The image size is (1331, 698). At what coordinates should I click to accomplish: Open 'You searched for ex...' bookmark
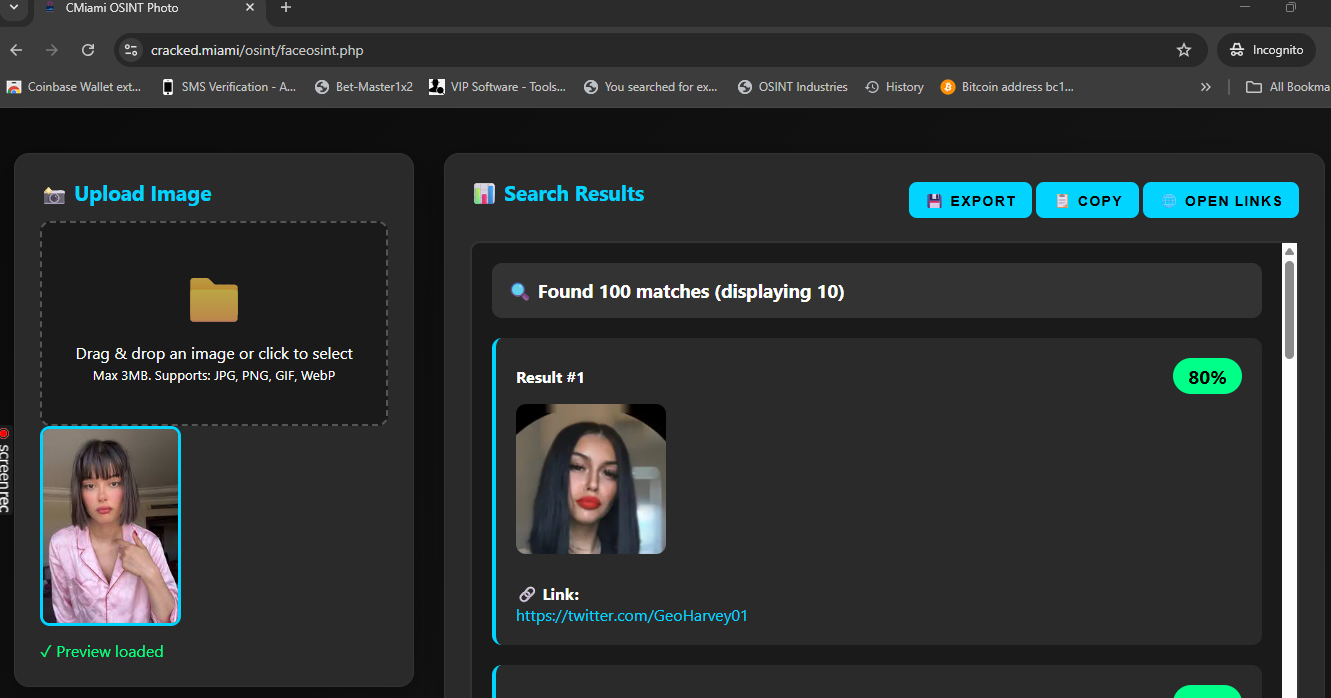click(x=651, y=87)
